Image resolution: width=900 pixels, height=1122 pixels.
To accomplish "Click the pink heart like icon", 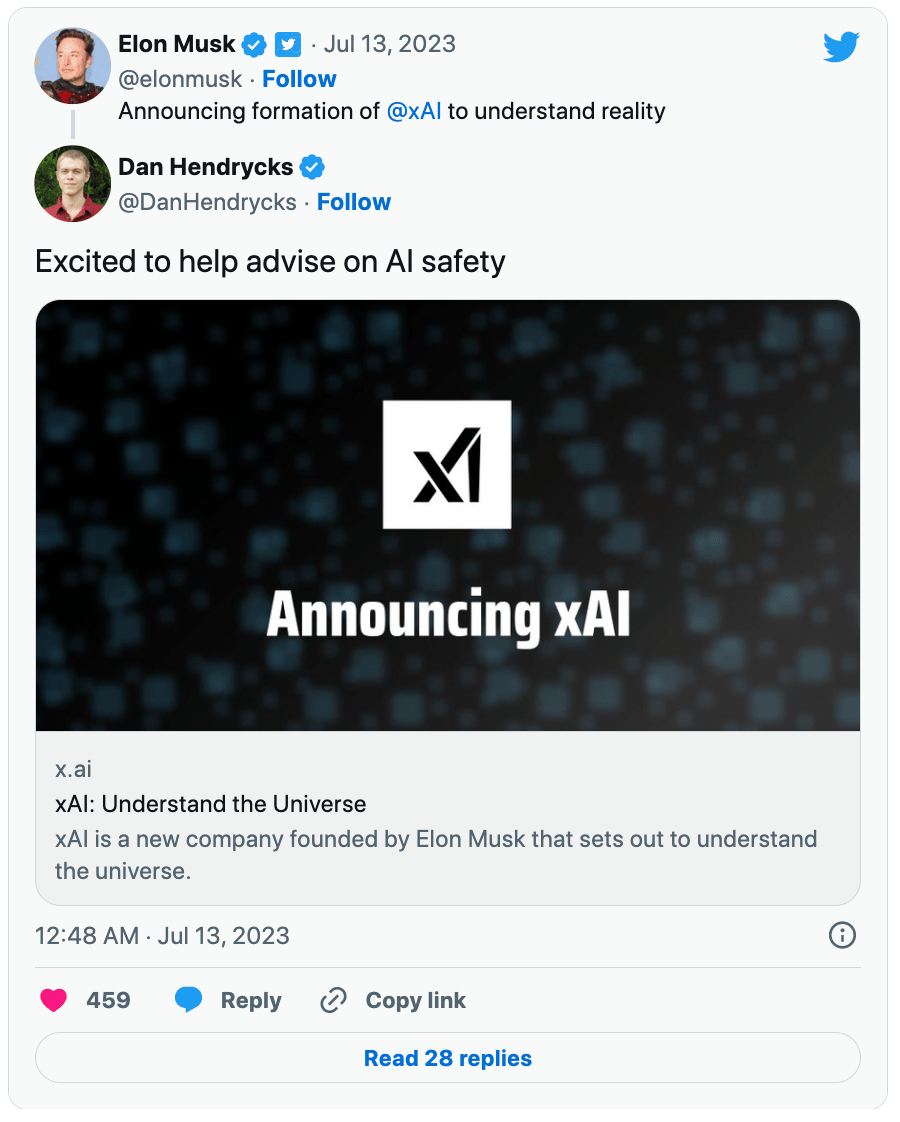I will pos(53,1000).
